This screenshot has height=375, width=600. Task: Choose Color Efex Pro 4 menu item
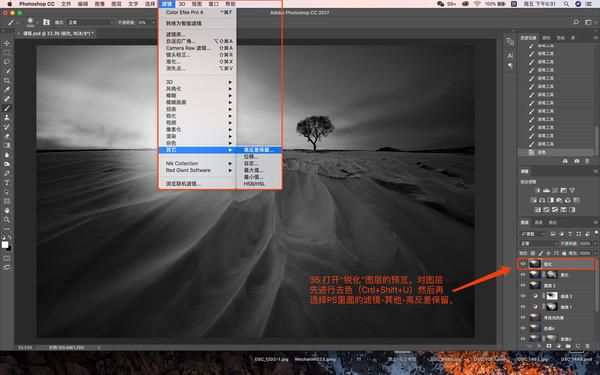[x=197, y=12]
